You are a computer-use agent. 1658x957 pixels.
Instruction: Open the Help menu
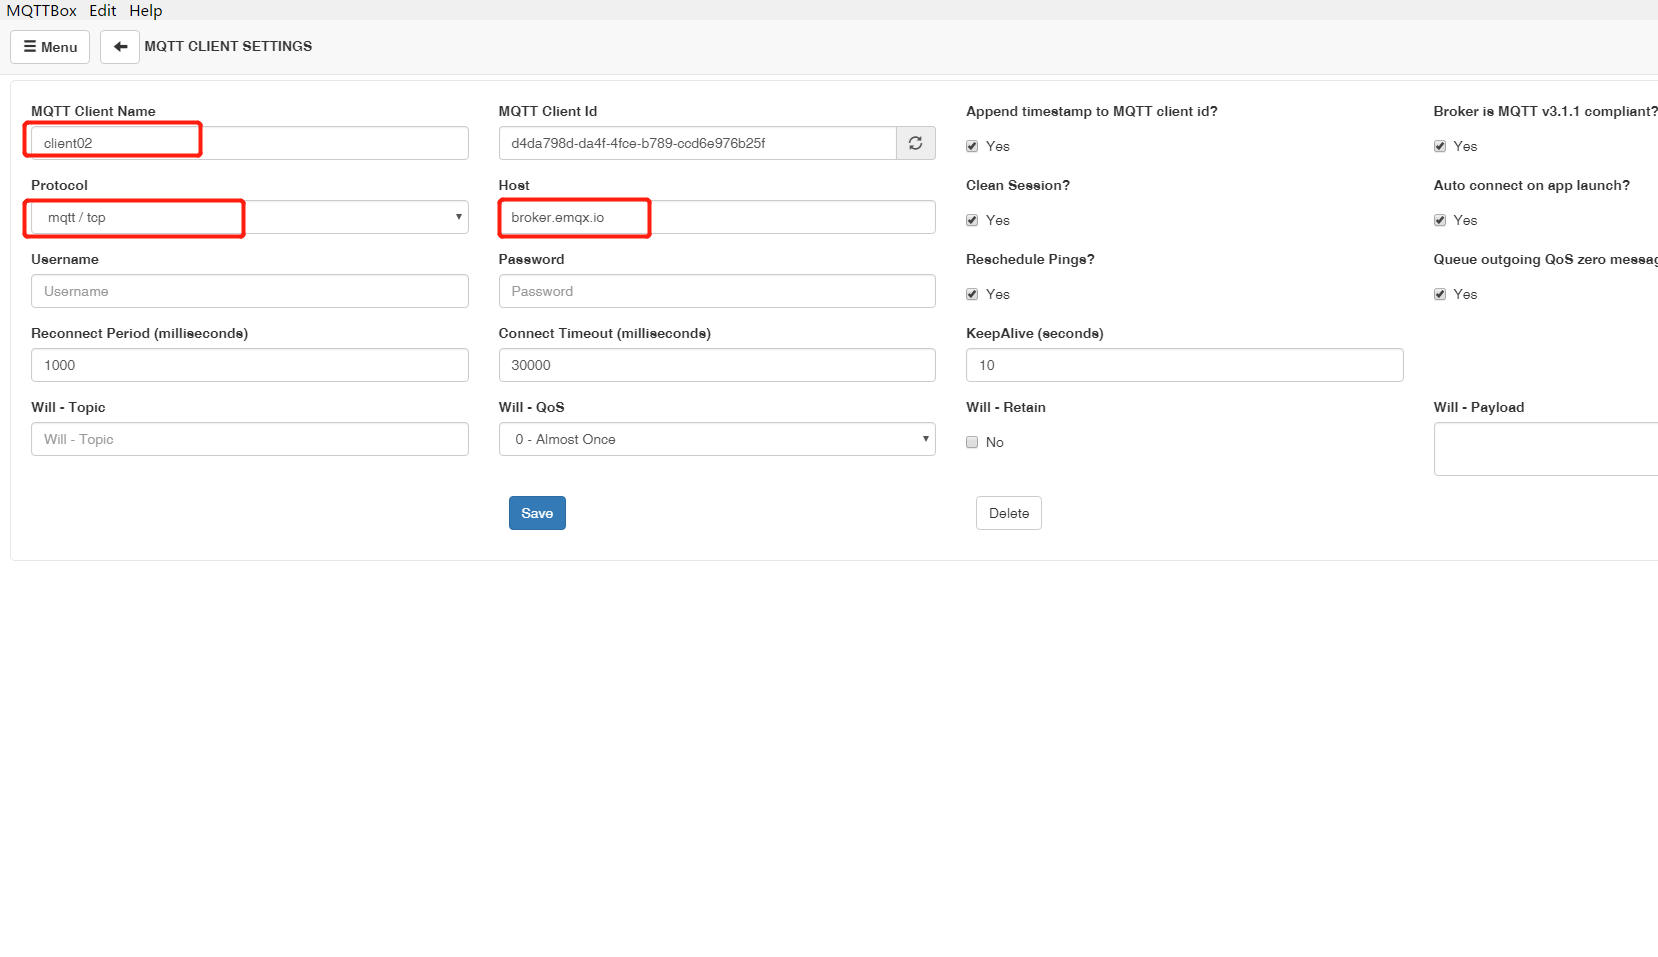pyautogui.click(x=145, y=10)
